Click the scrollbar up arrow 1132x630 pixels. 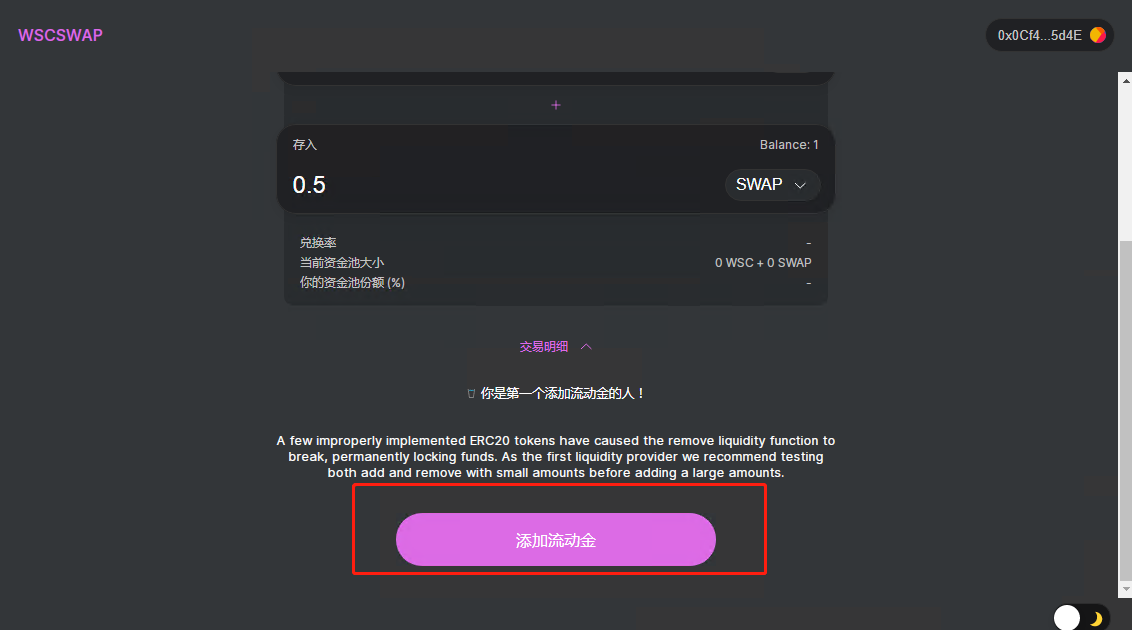[1126, 81]
